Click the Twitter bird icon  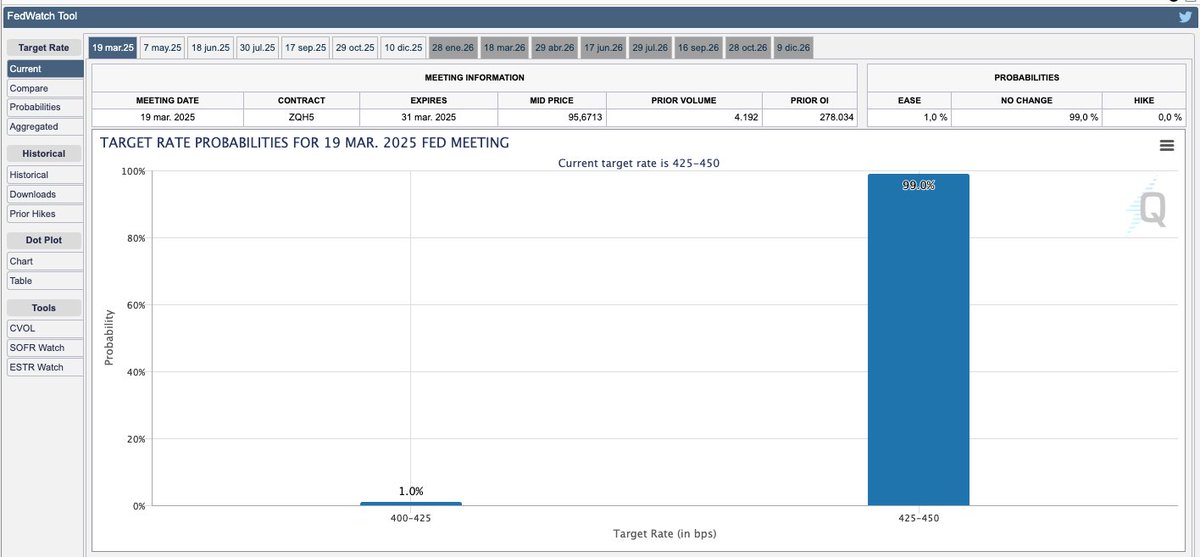(x=1185, y=16)
